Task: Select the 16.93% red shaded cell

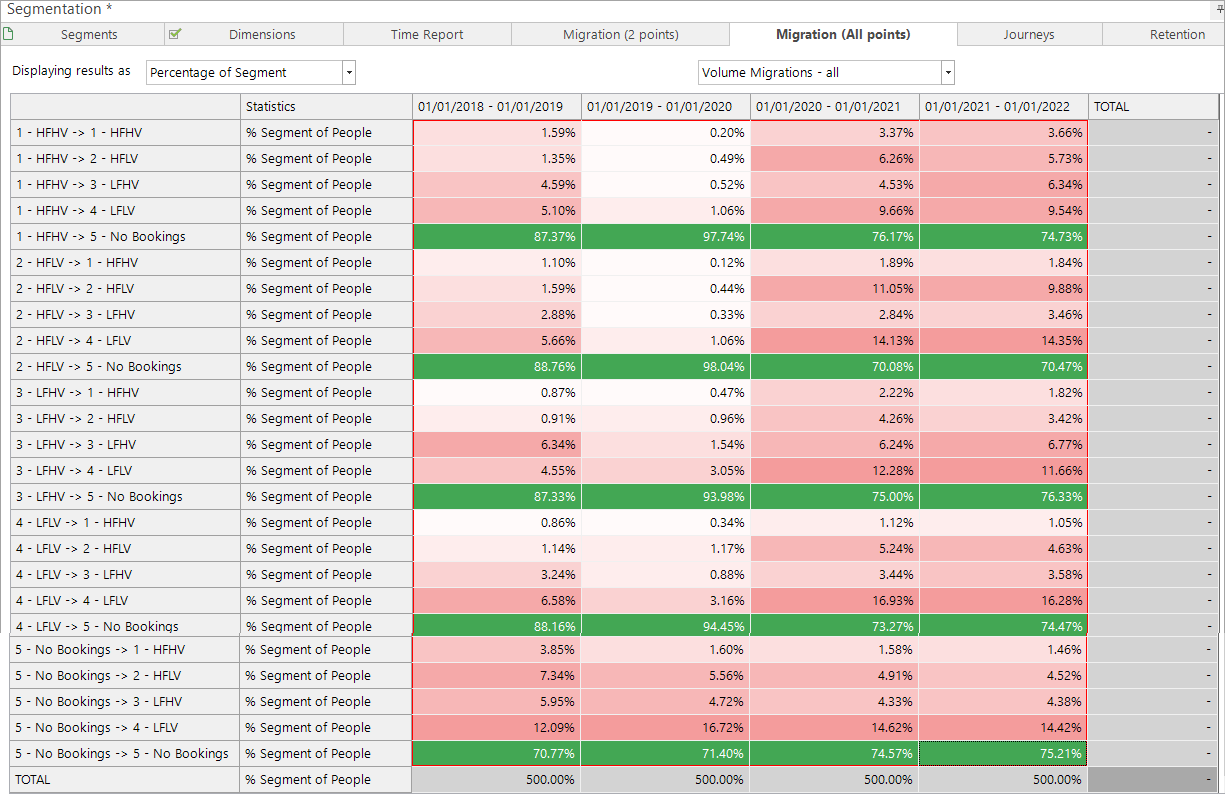Action: pyautogui.click(x=835, y=601)
